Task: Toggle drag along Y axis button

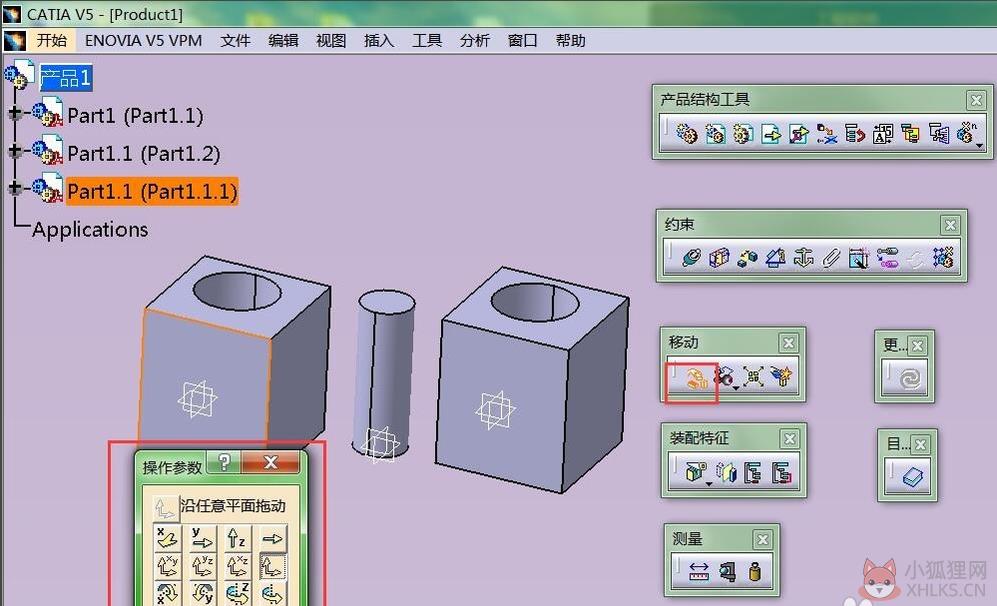Action: point(203,539)
